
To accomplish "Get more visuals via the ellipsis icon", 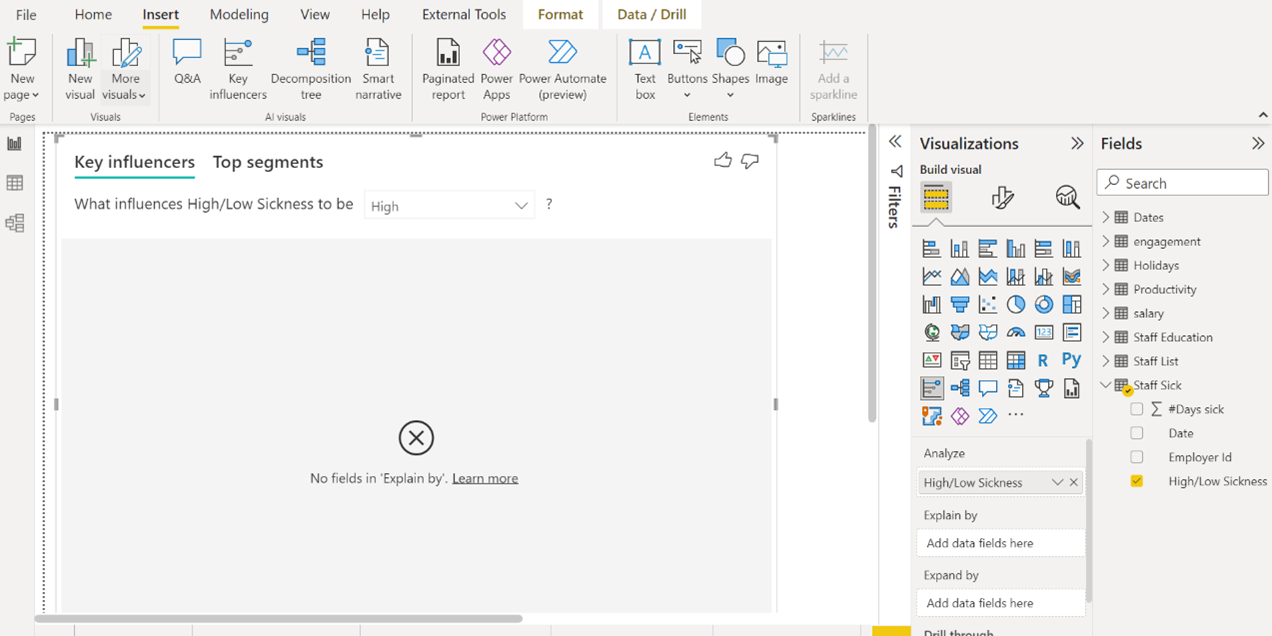I will click(x=1015, y=415).
